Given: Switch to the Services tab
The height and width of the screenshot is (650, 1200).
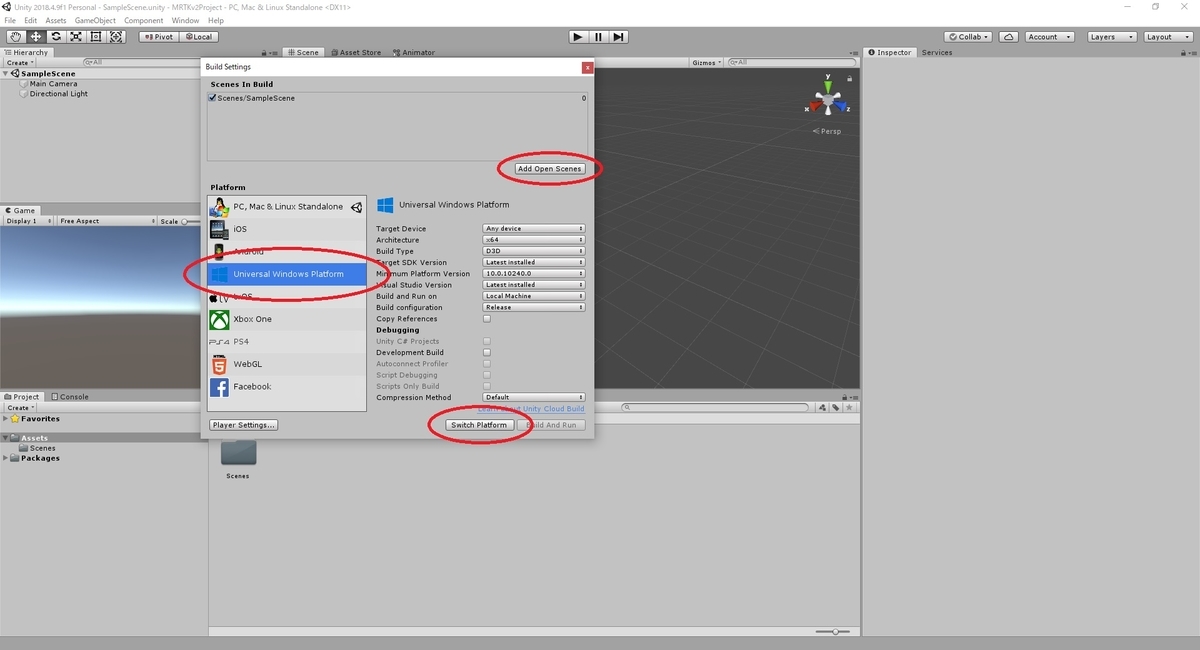Looking at the screenshot, I should click(937, 52).
